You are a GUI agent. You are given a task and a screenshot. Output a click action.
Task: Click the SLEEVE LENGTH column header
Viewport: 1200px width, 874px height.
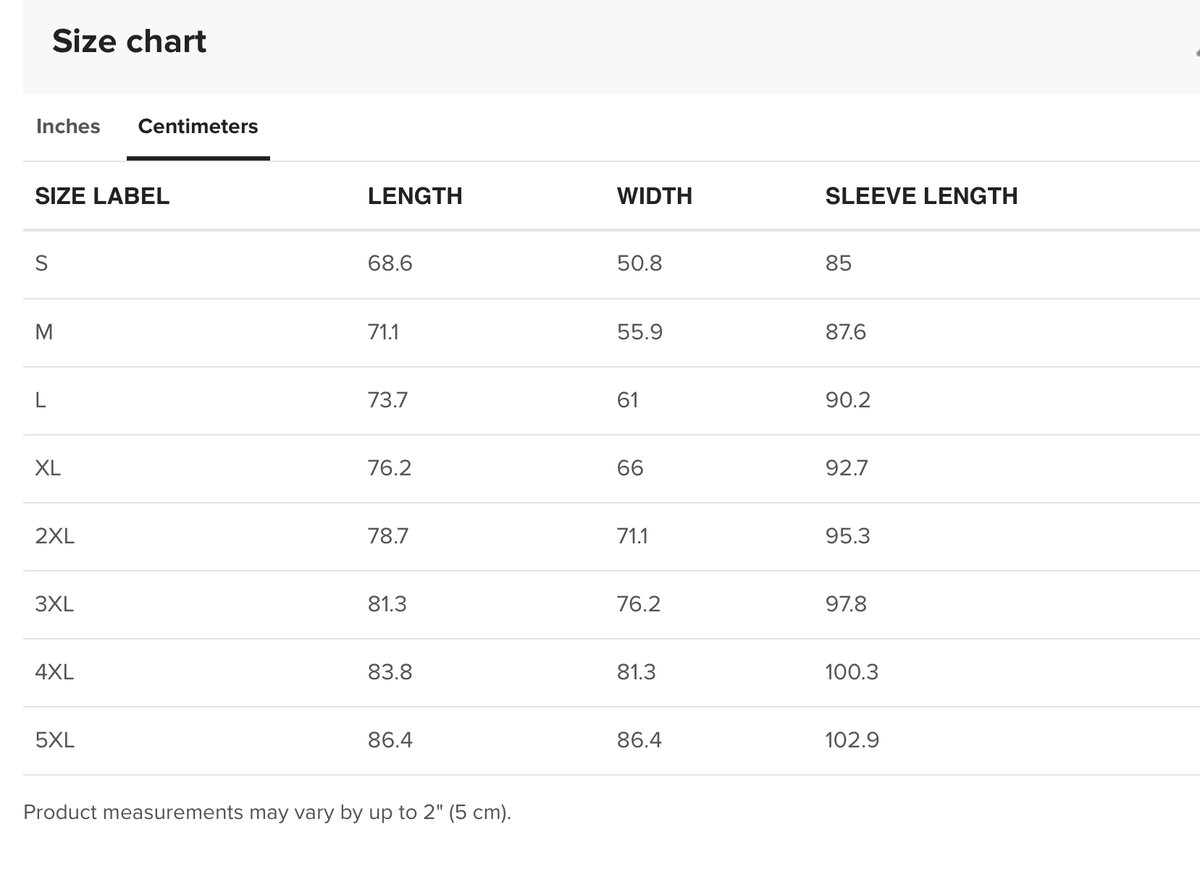pyautogui.click(x=921, y=196)
